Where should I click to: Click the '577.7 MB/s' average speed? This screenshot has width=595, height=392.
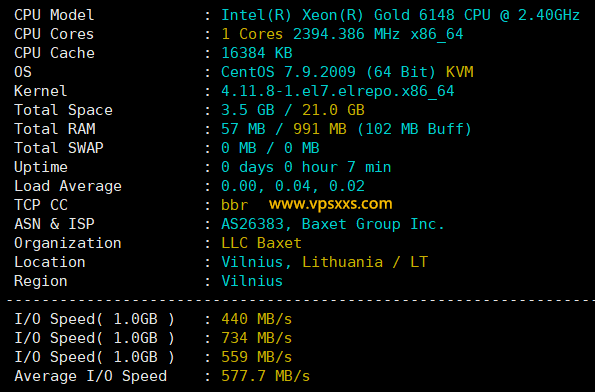point(266,376)
